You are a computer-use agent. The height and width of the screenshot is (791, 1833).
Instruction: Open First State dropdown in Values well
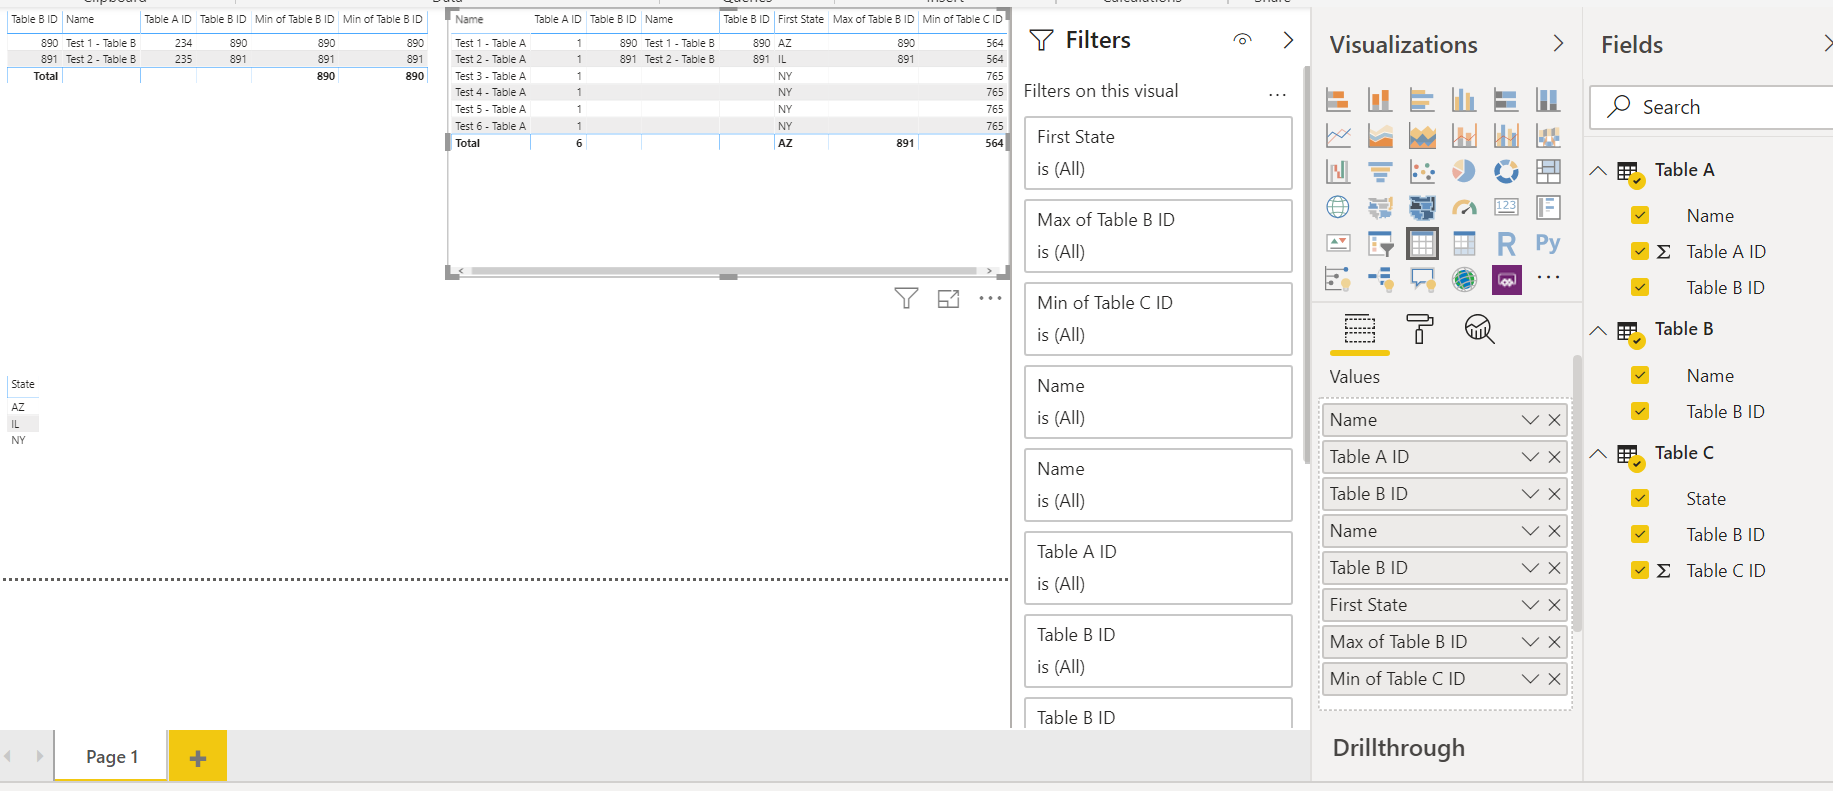(1530, 605)
